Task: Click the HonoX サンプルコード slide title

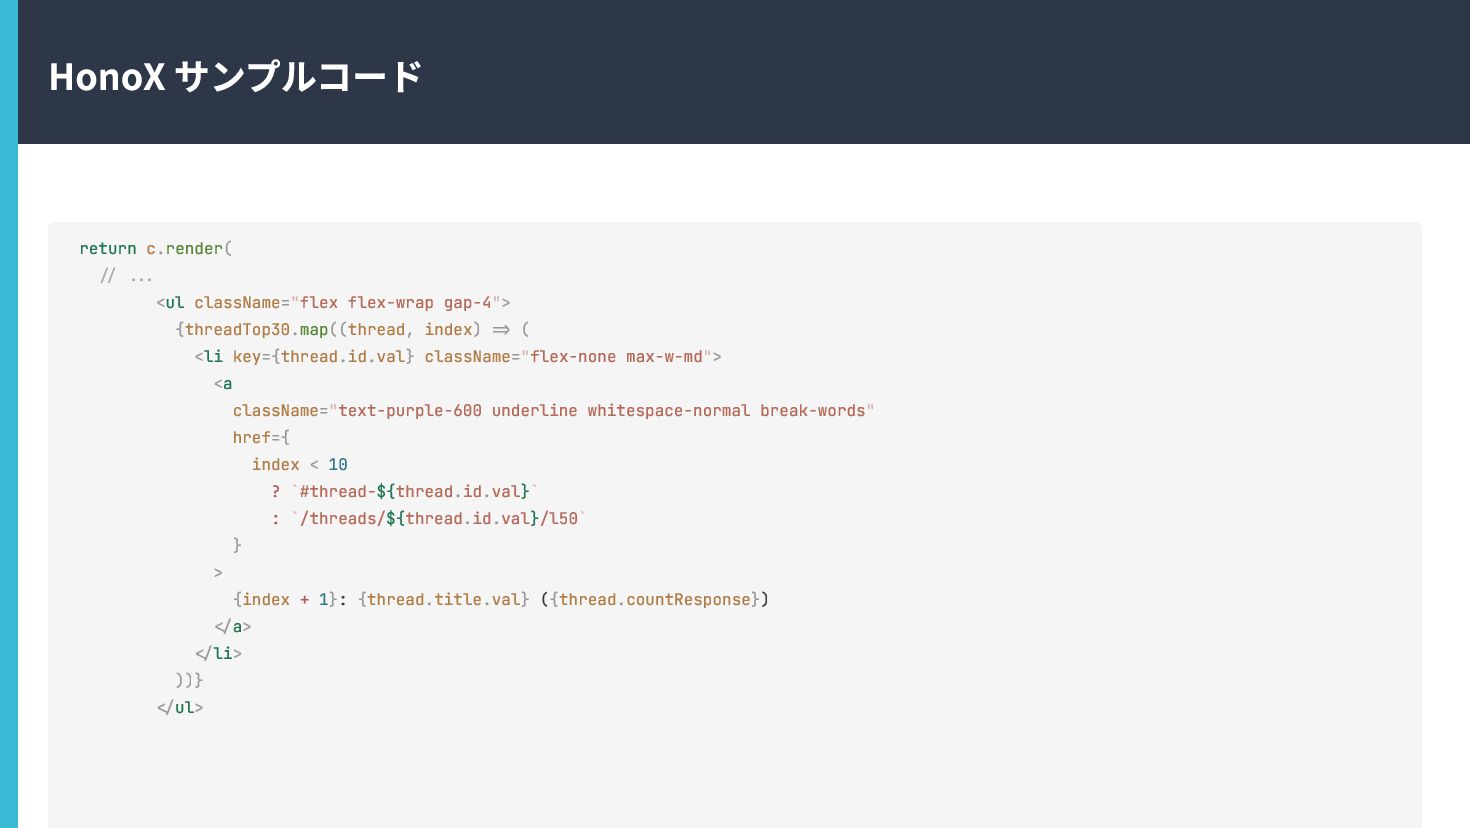Action: click(x=236, y=76)
